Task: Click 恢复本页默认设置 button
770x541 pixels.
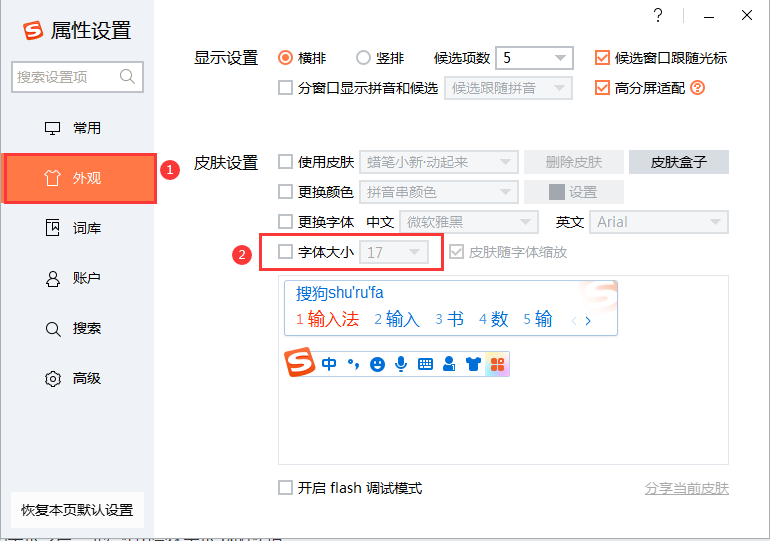Action: tap(77, 510)
